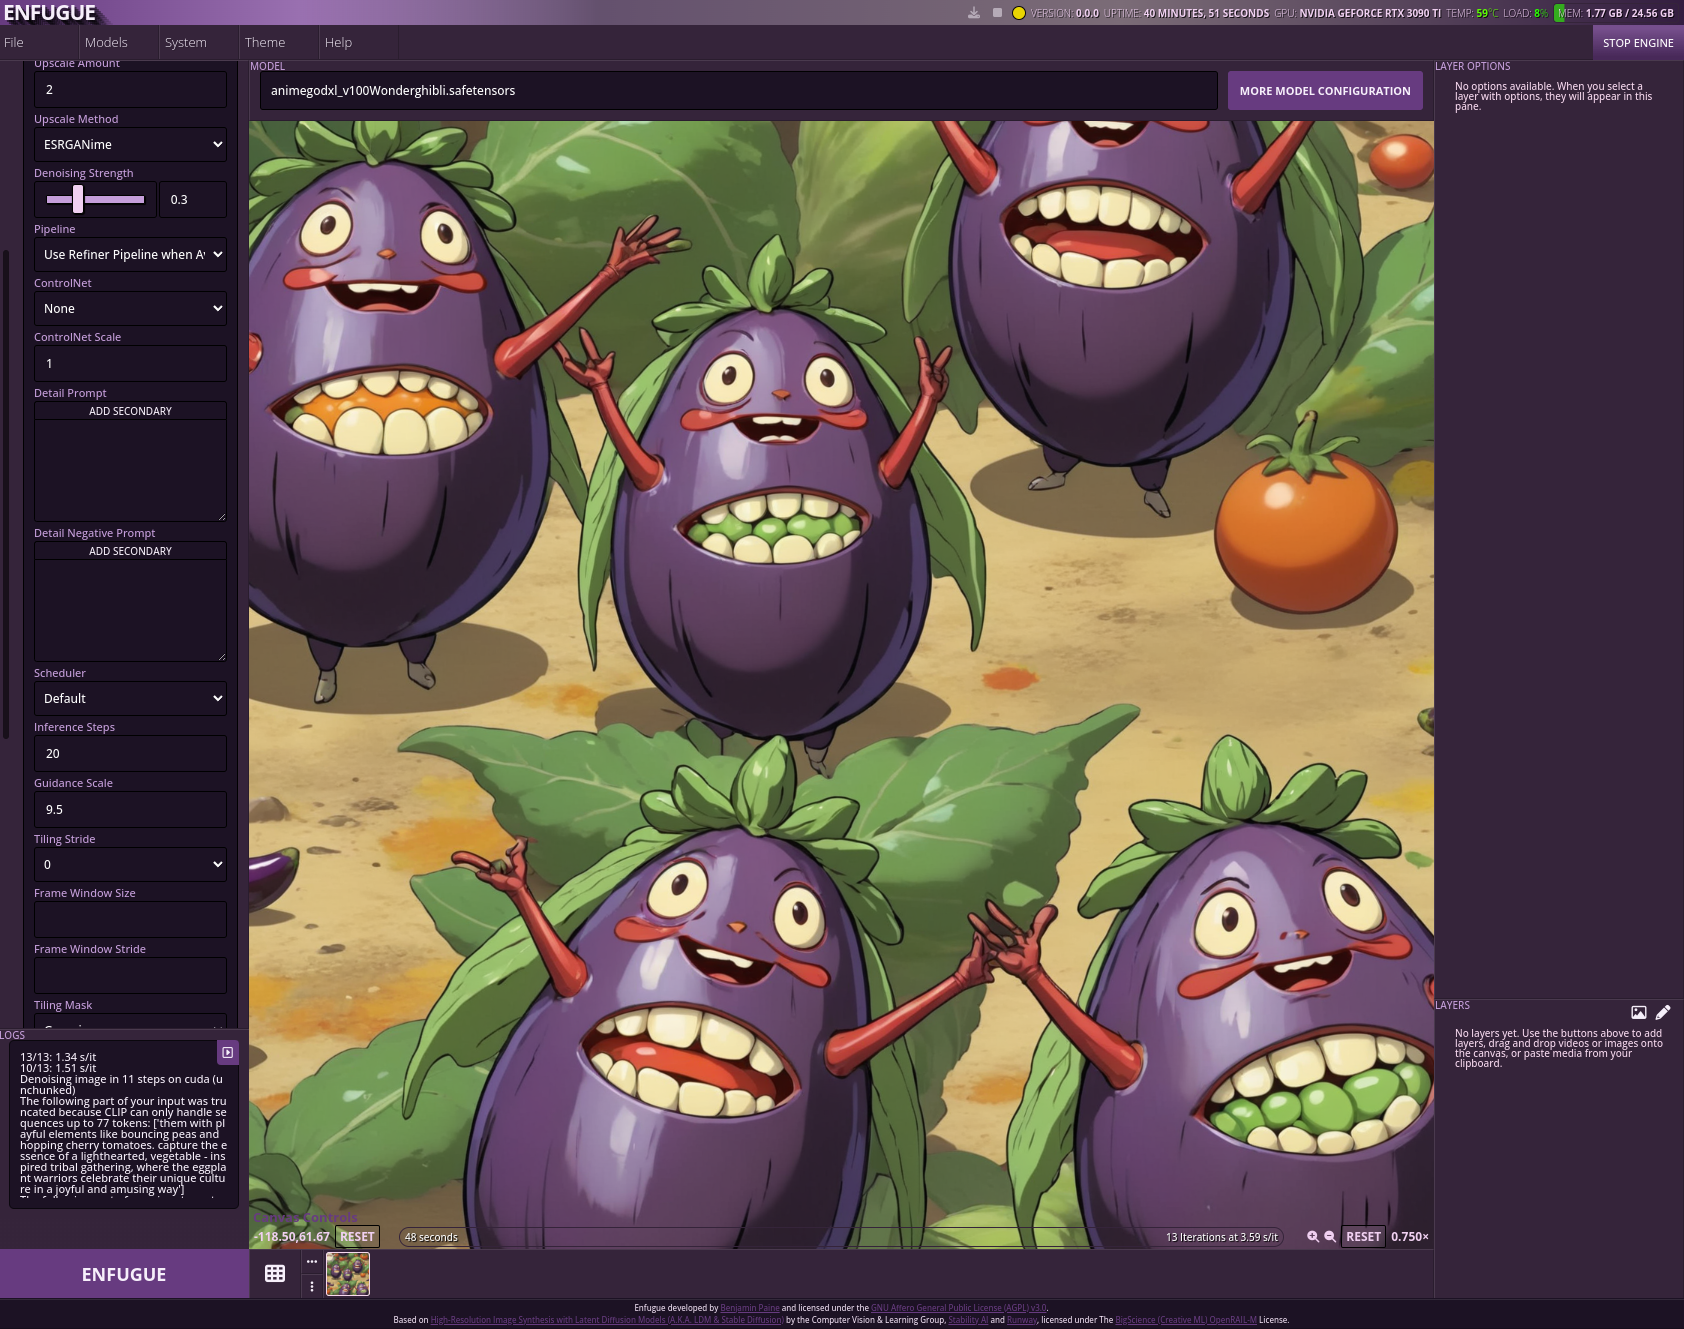
Task: Click the model name field animegodxl_v100Wonderghibli
Action: (738, 91)
